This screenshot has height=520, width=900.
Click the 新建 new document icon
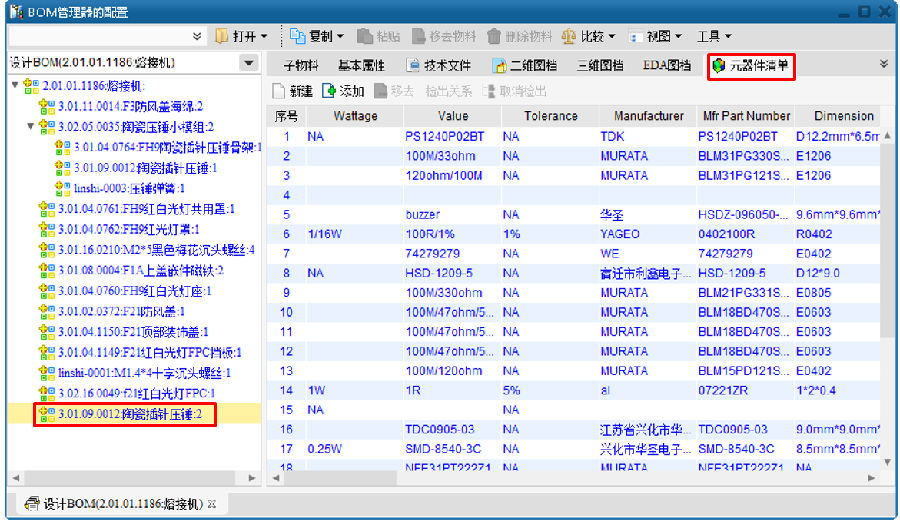pyautogui.click(x=280, y=91)
